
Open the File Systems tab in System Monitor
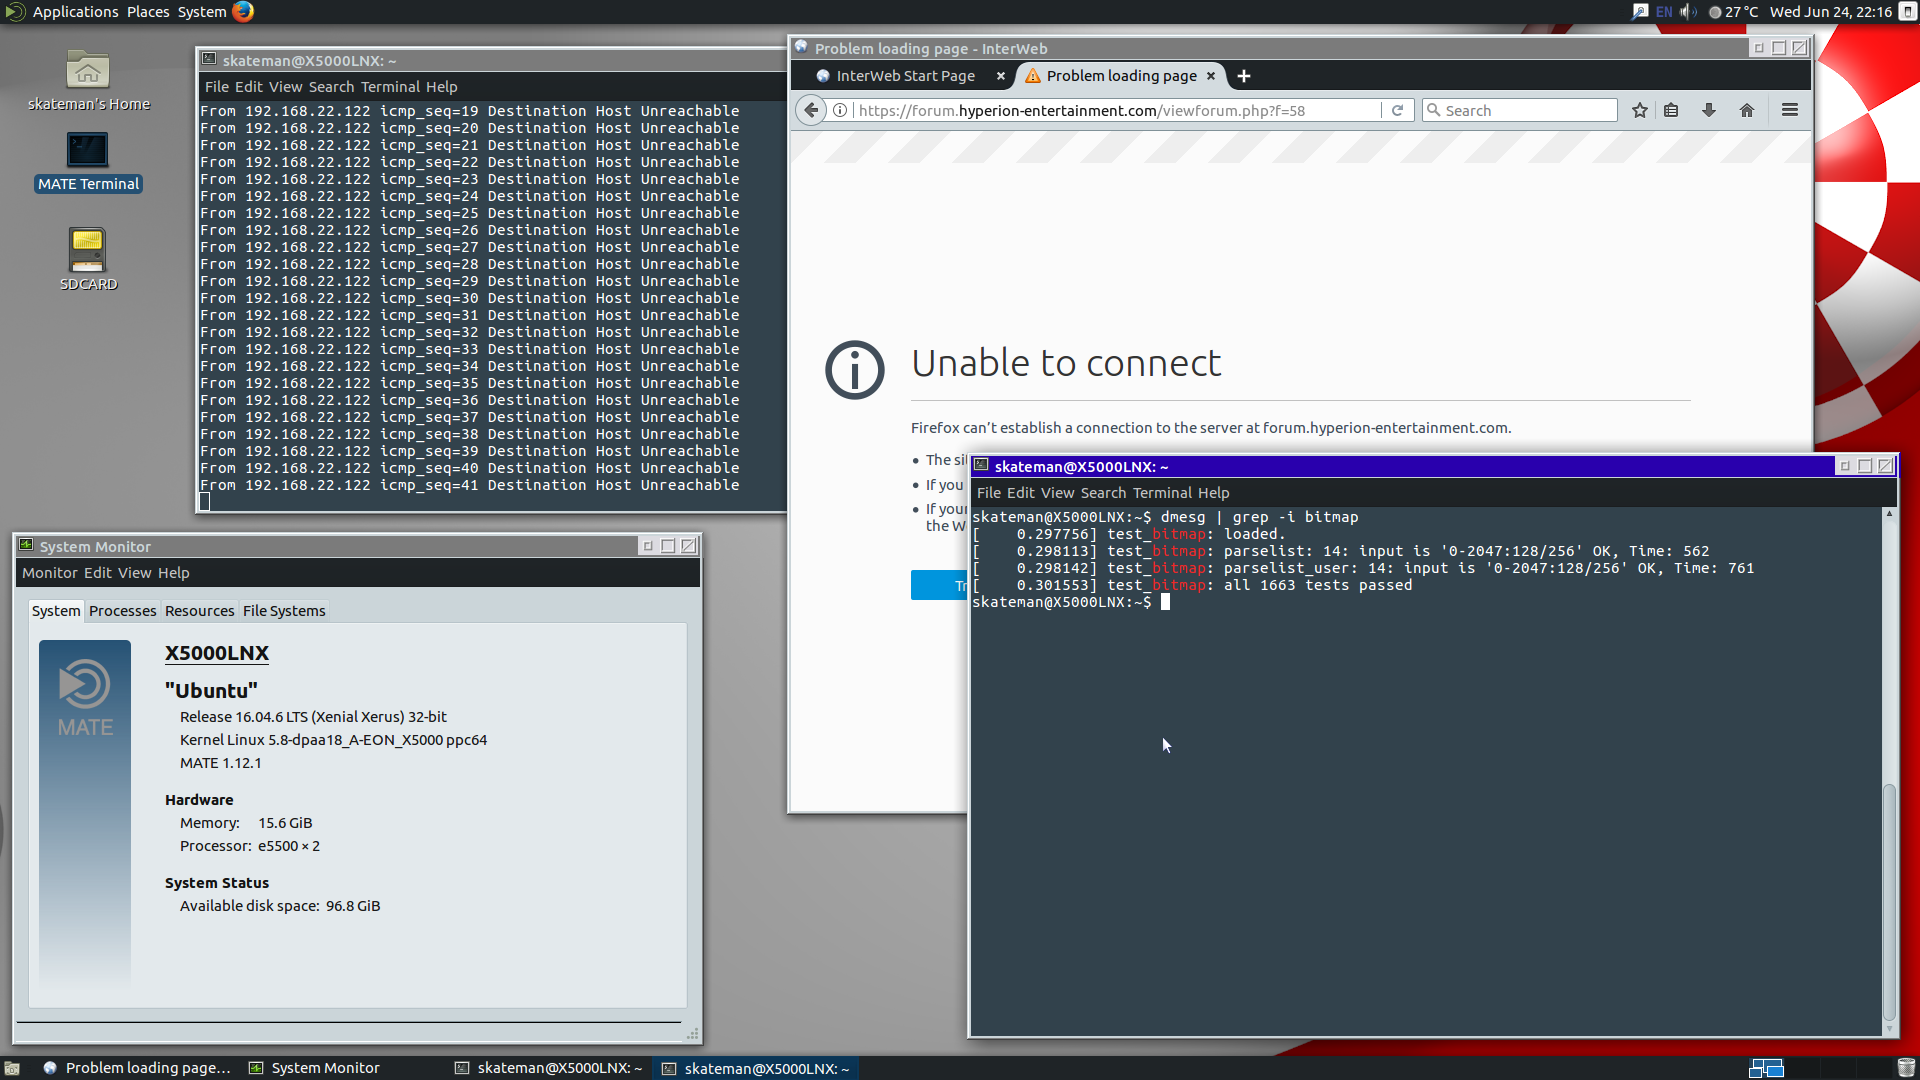pos(284,611)
